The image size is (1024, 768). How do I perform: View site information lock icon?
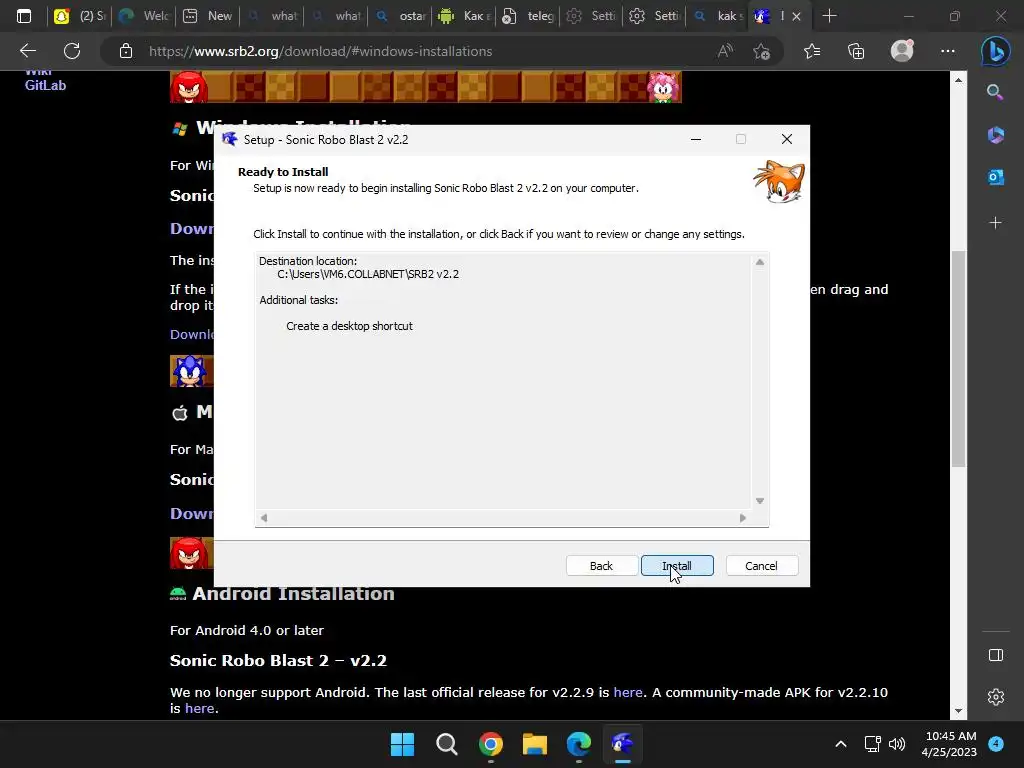pyautogui.click(x=126, y=51)
